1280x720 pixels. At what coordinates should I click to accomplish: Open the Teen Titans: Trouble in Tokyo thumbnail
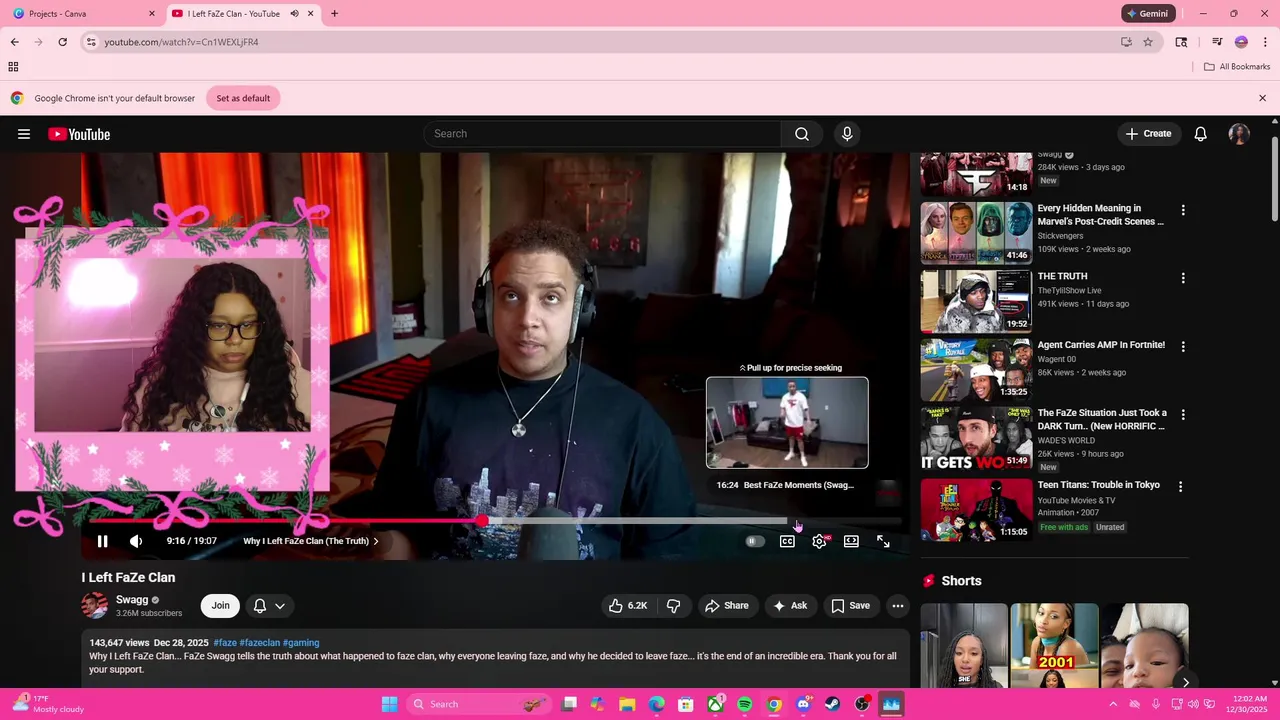976,509
